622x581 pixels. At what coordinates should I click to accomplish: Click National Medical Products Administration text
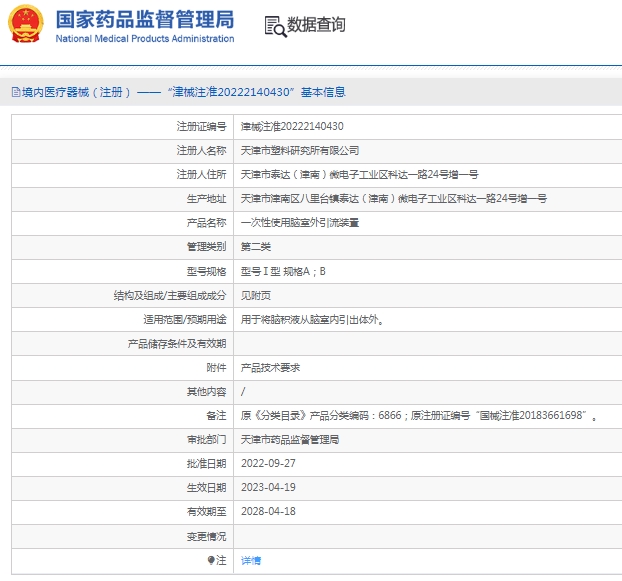(145, 38)
